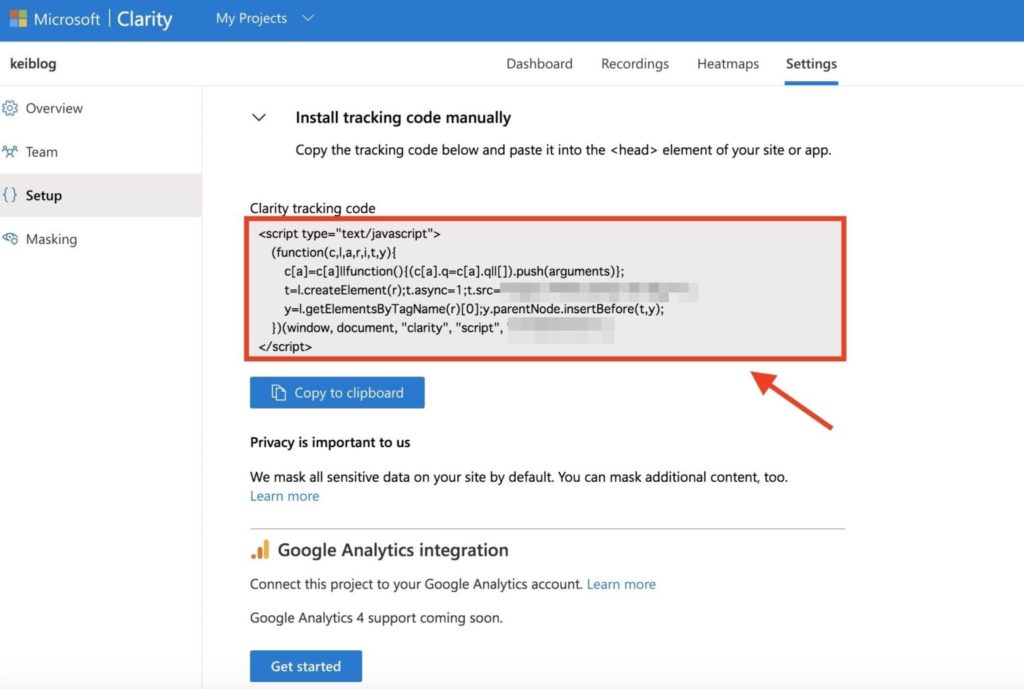
Task: Open the My Projects dropdown
Action: point(264,18)
